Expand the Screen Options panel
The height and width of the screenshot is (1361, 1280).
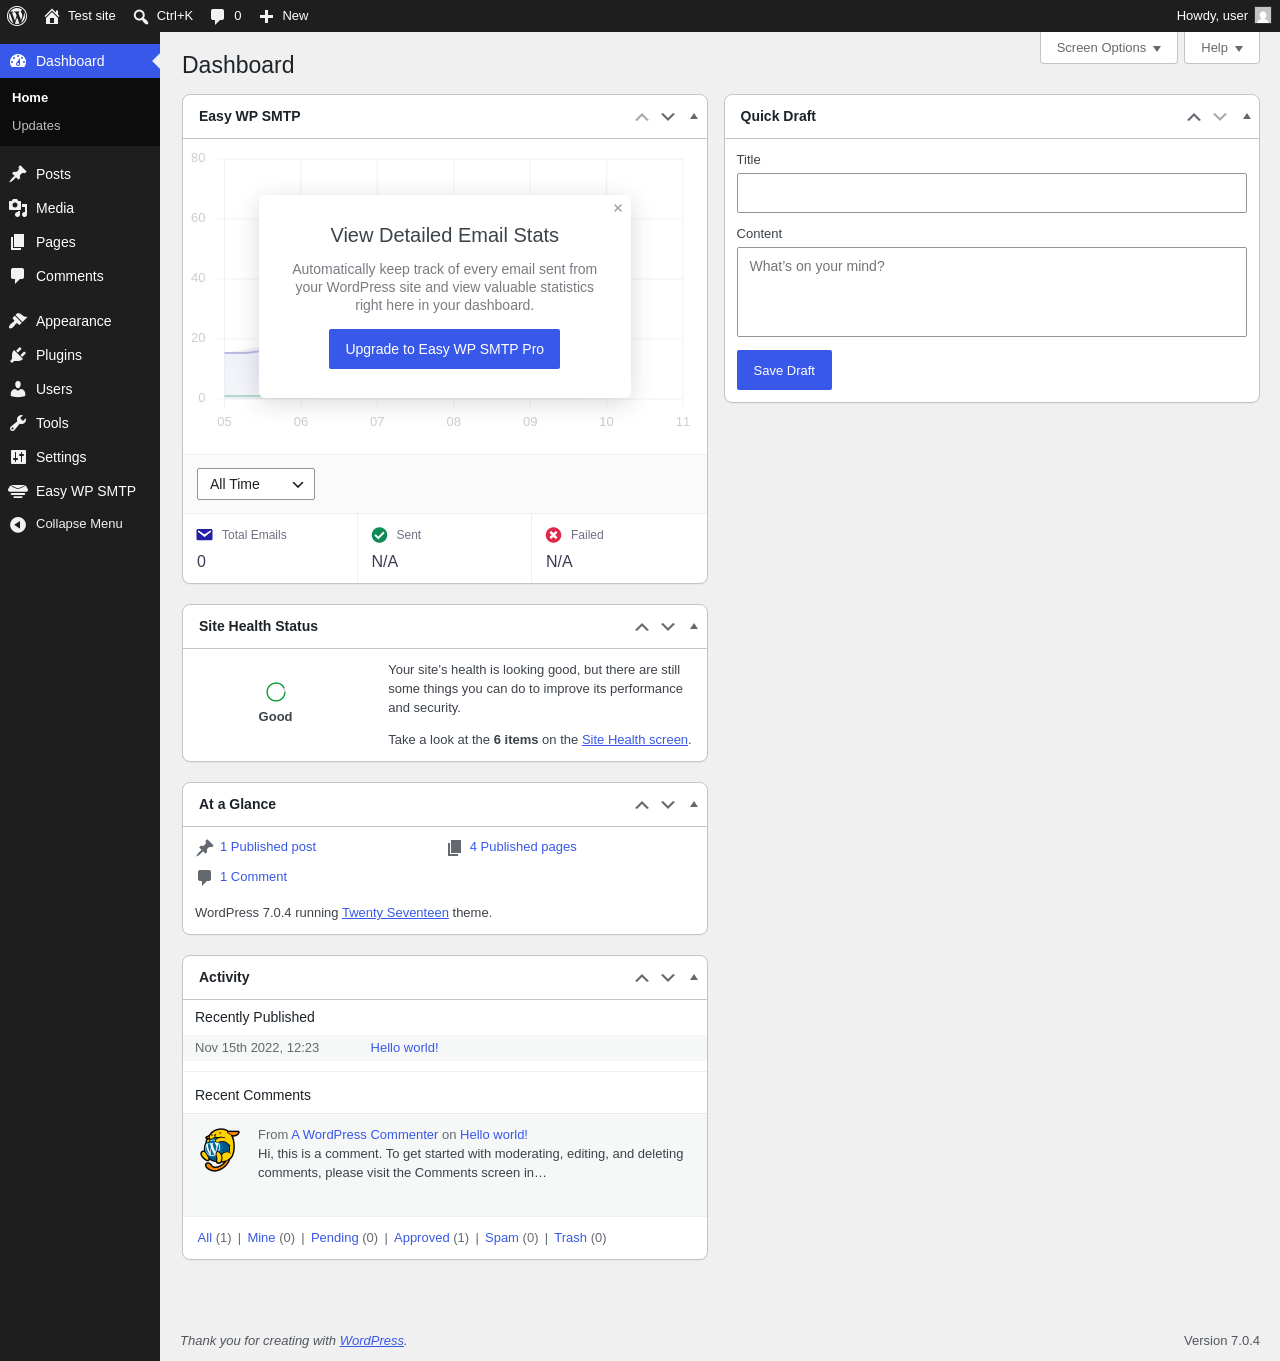(x=1109, y=48)
